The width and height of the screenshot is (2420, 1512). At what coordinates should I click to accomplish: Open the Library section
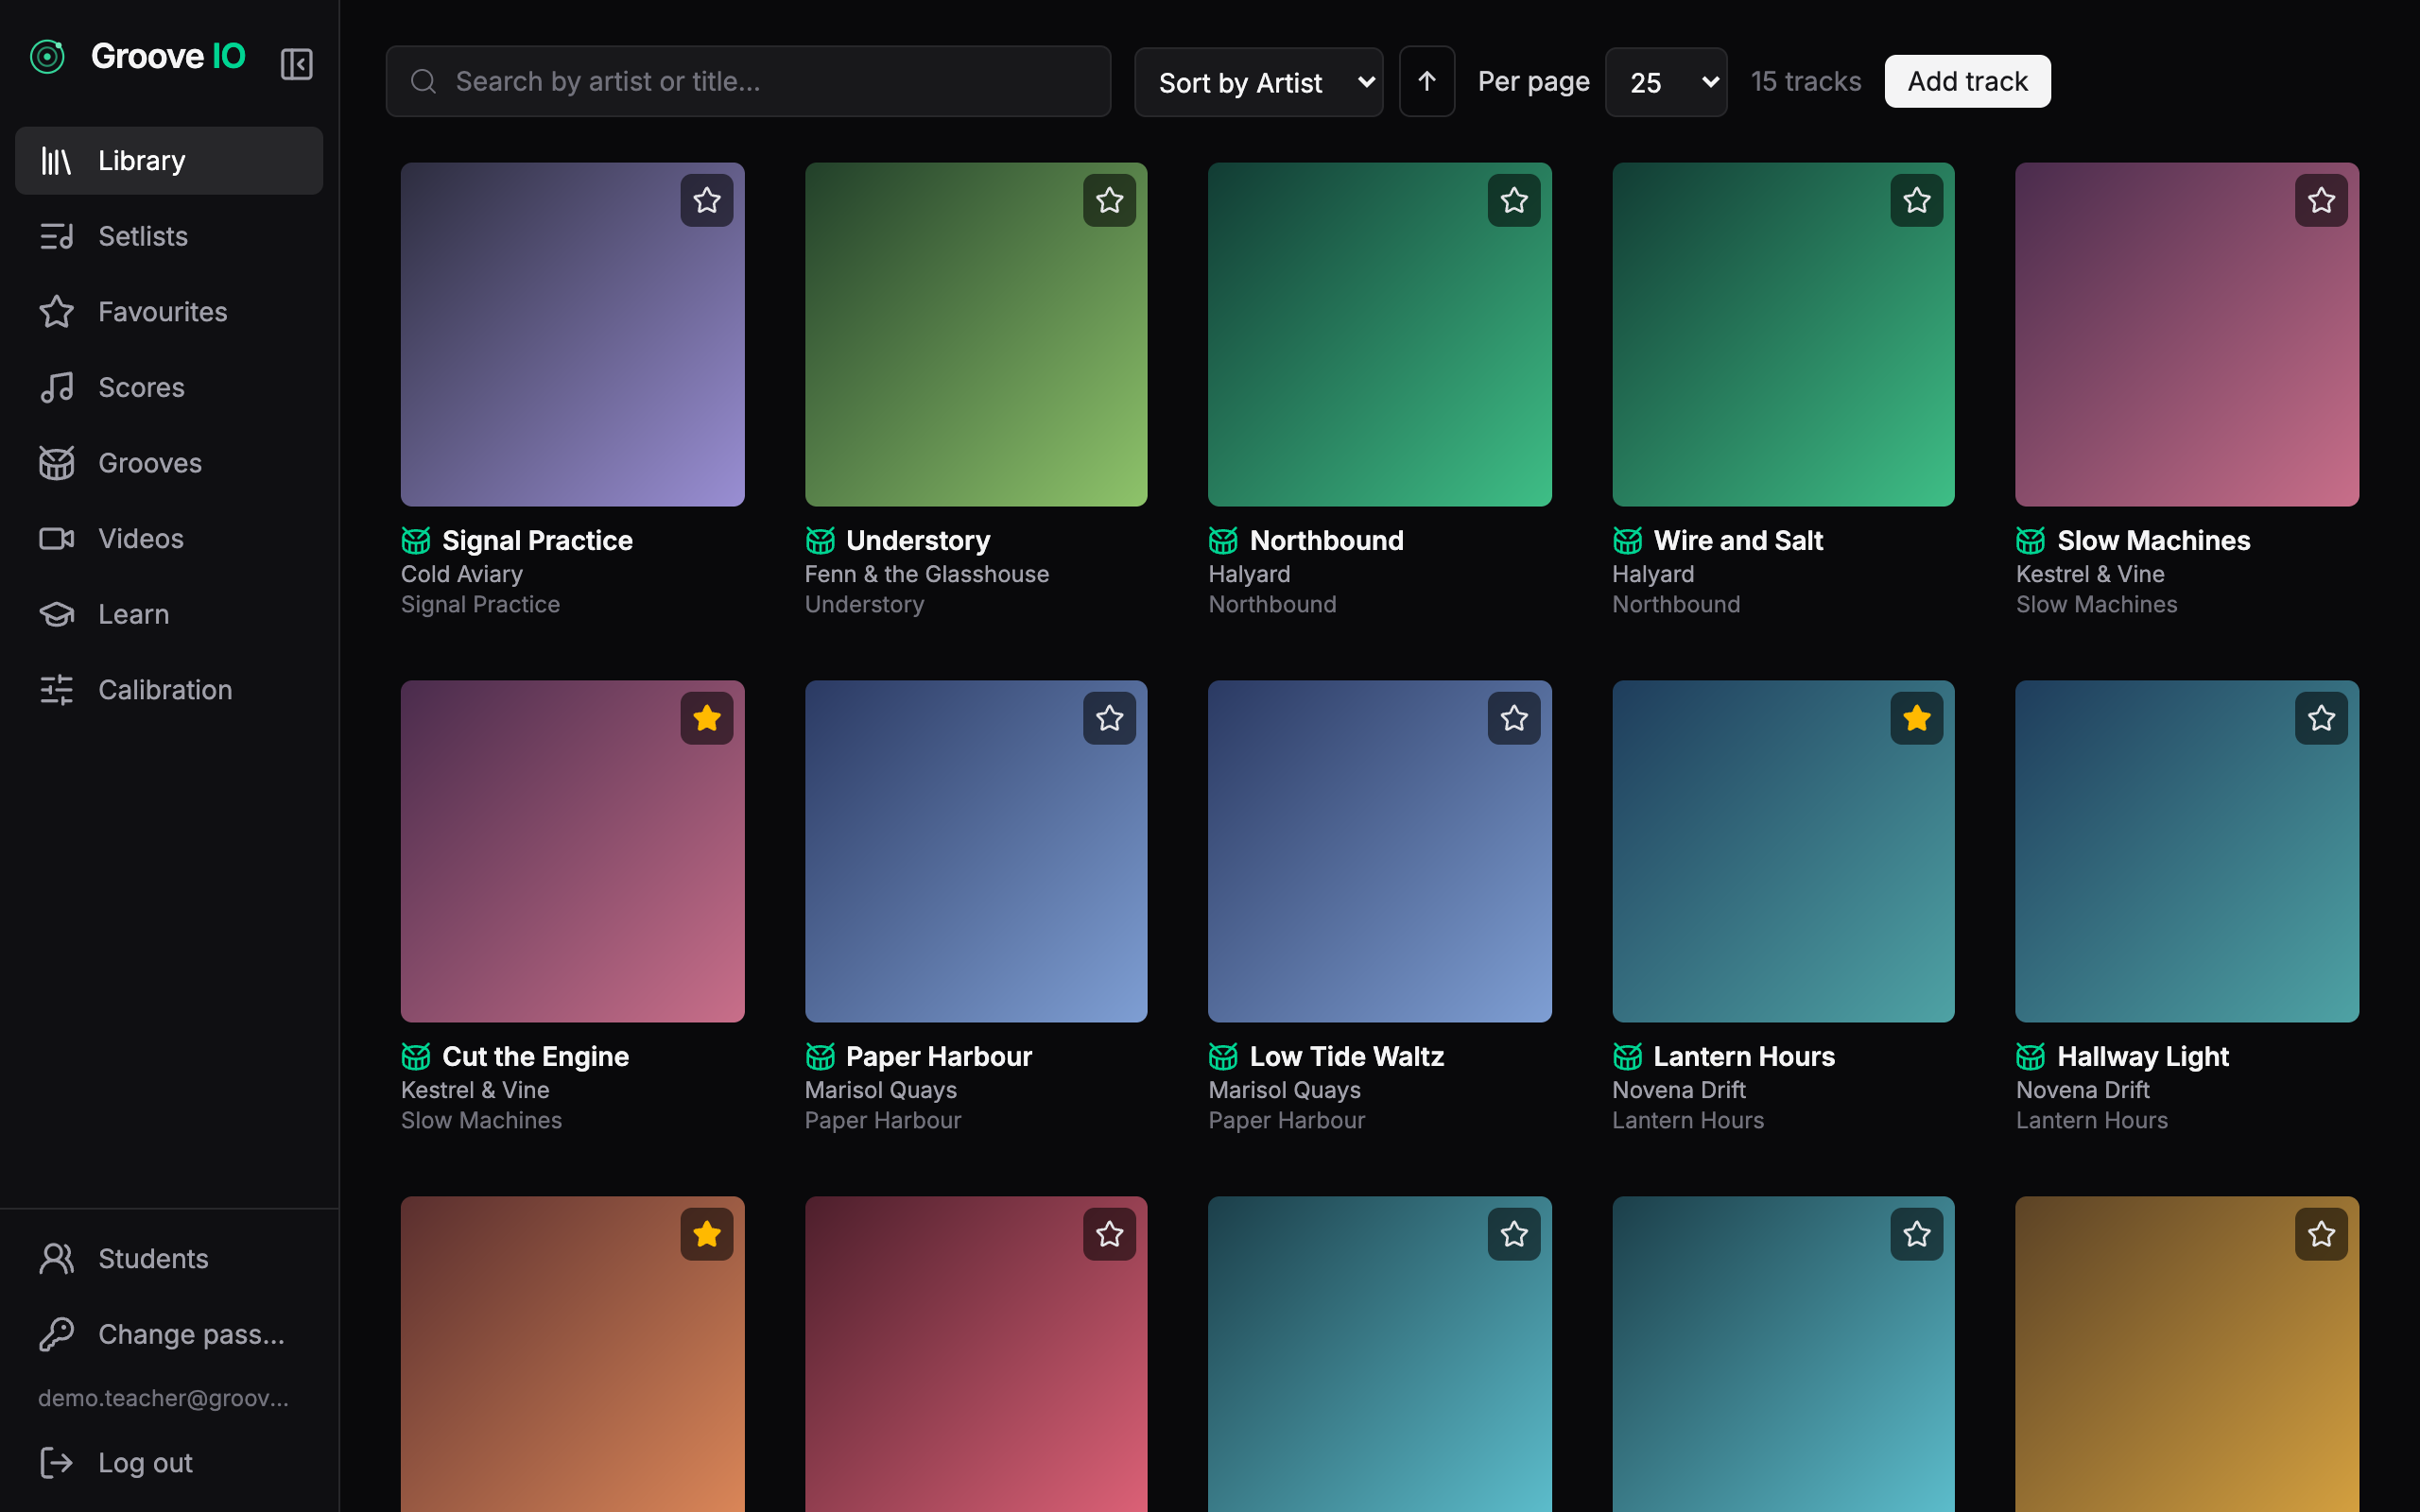(x=169, y=160)
